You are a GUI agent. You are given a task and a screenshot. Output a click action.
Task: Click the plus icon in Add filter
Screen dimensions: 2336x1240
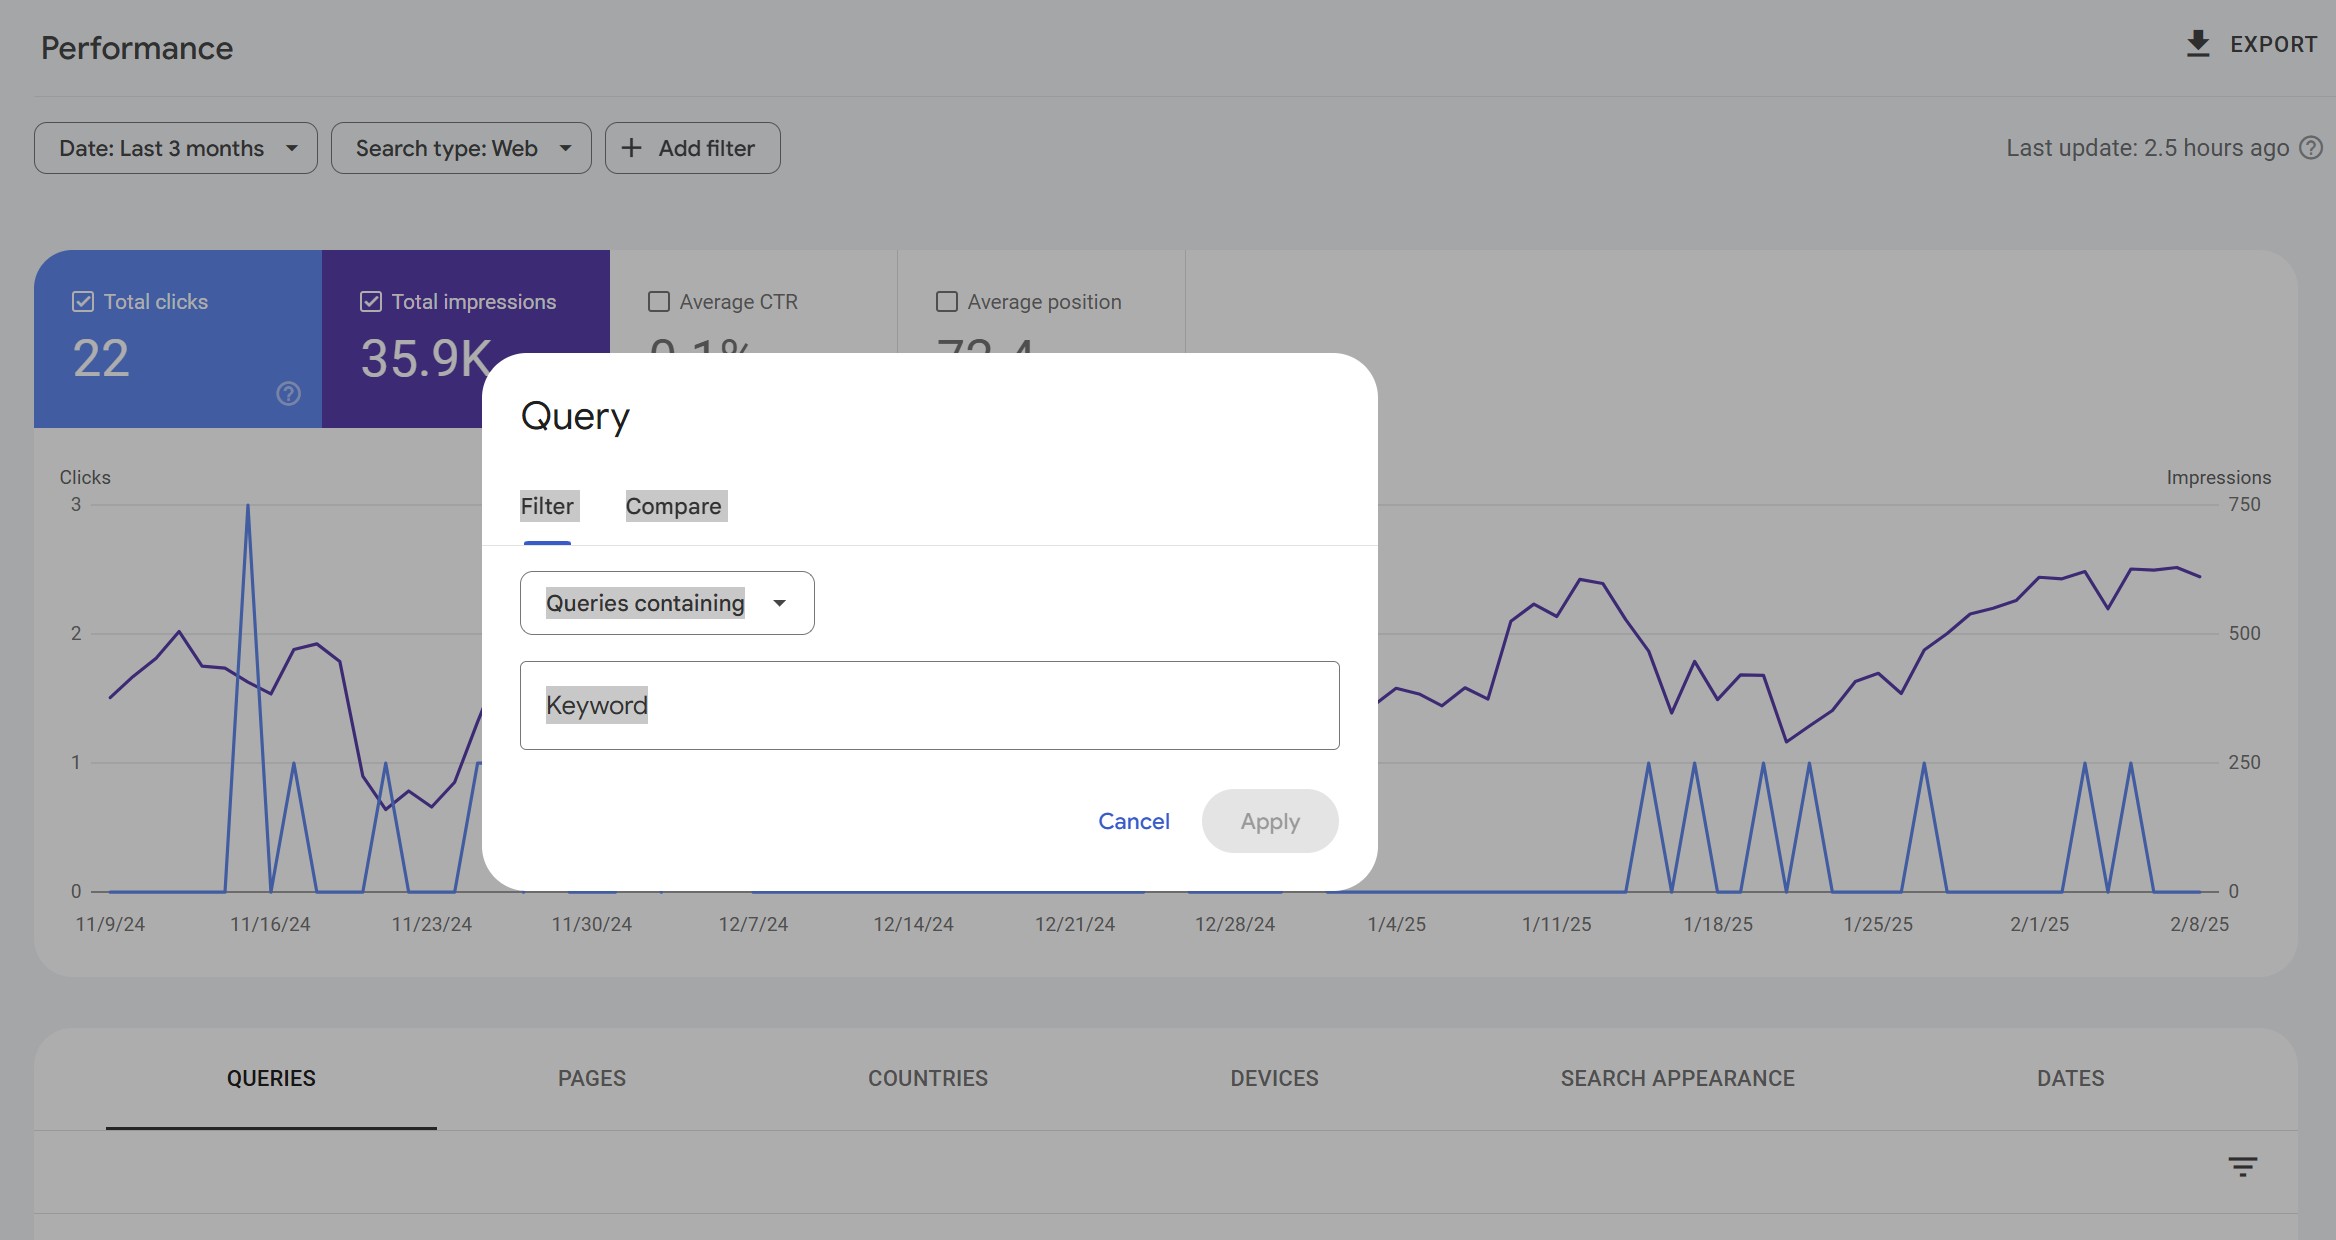coord(631,148)
